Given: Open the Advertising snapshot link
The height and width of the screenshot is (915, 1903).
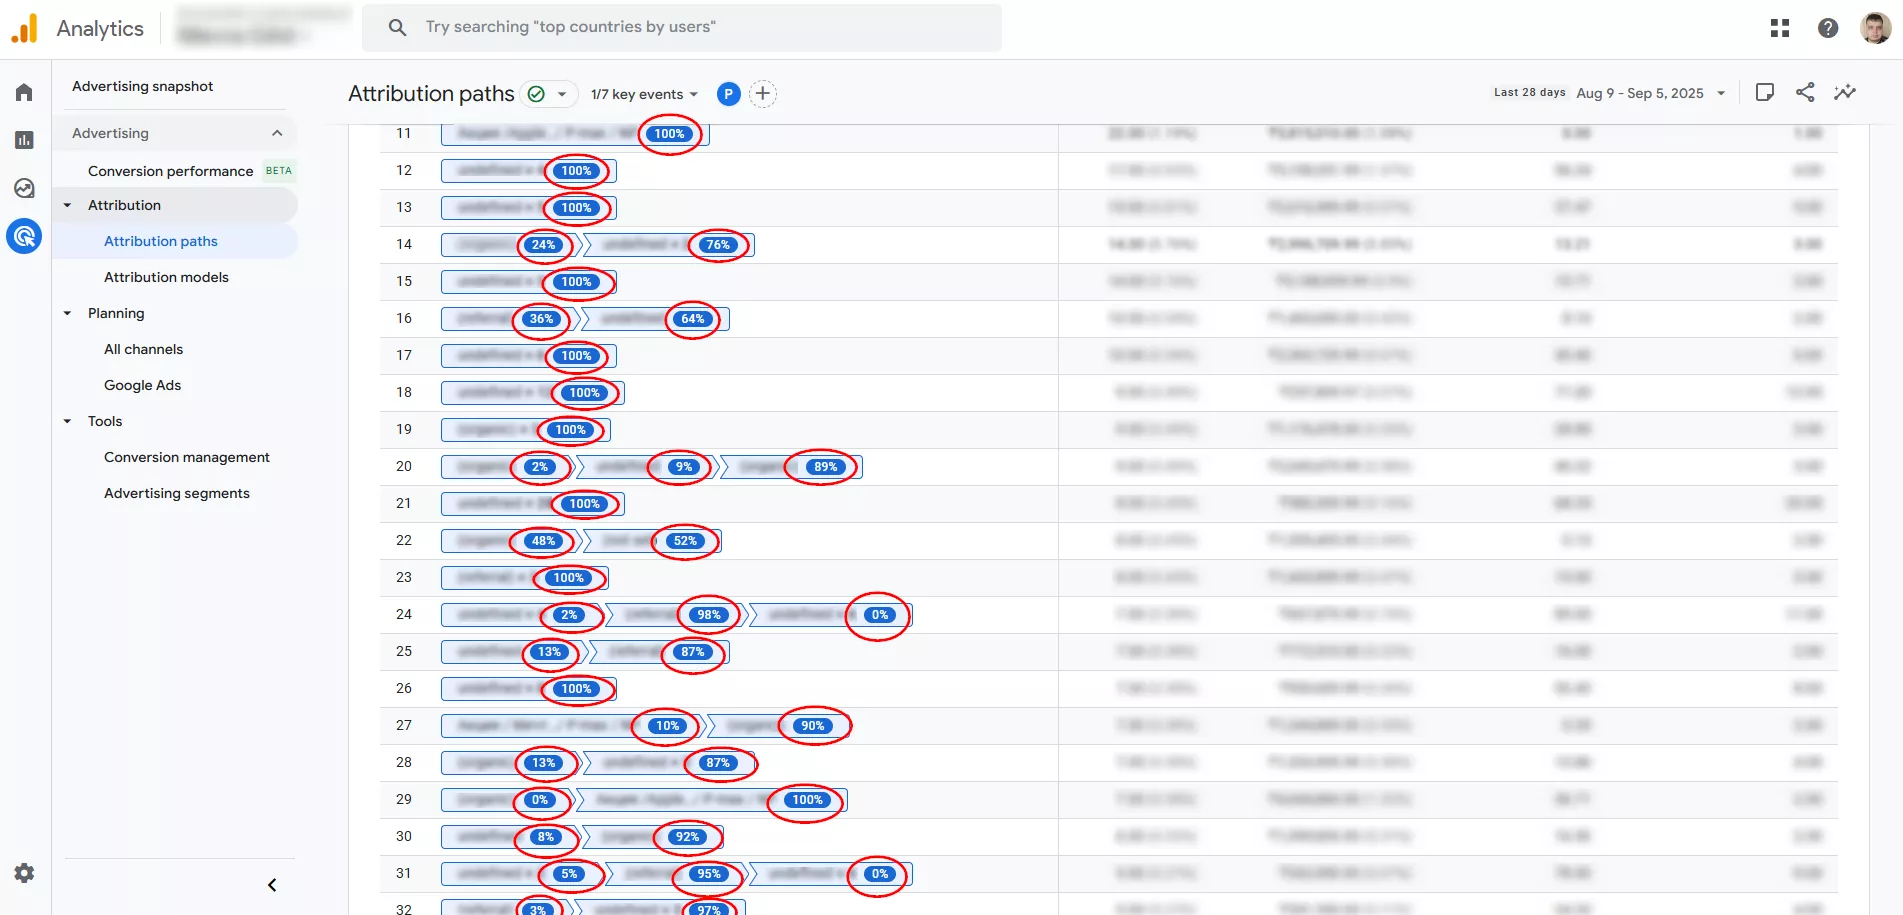Looking at the screenshot, I should click(142, 86).
